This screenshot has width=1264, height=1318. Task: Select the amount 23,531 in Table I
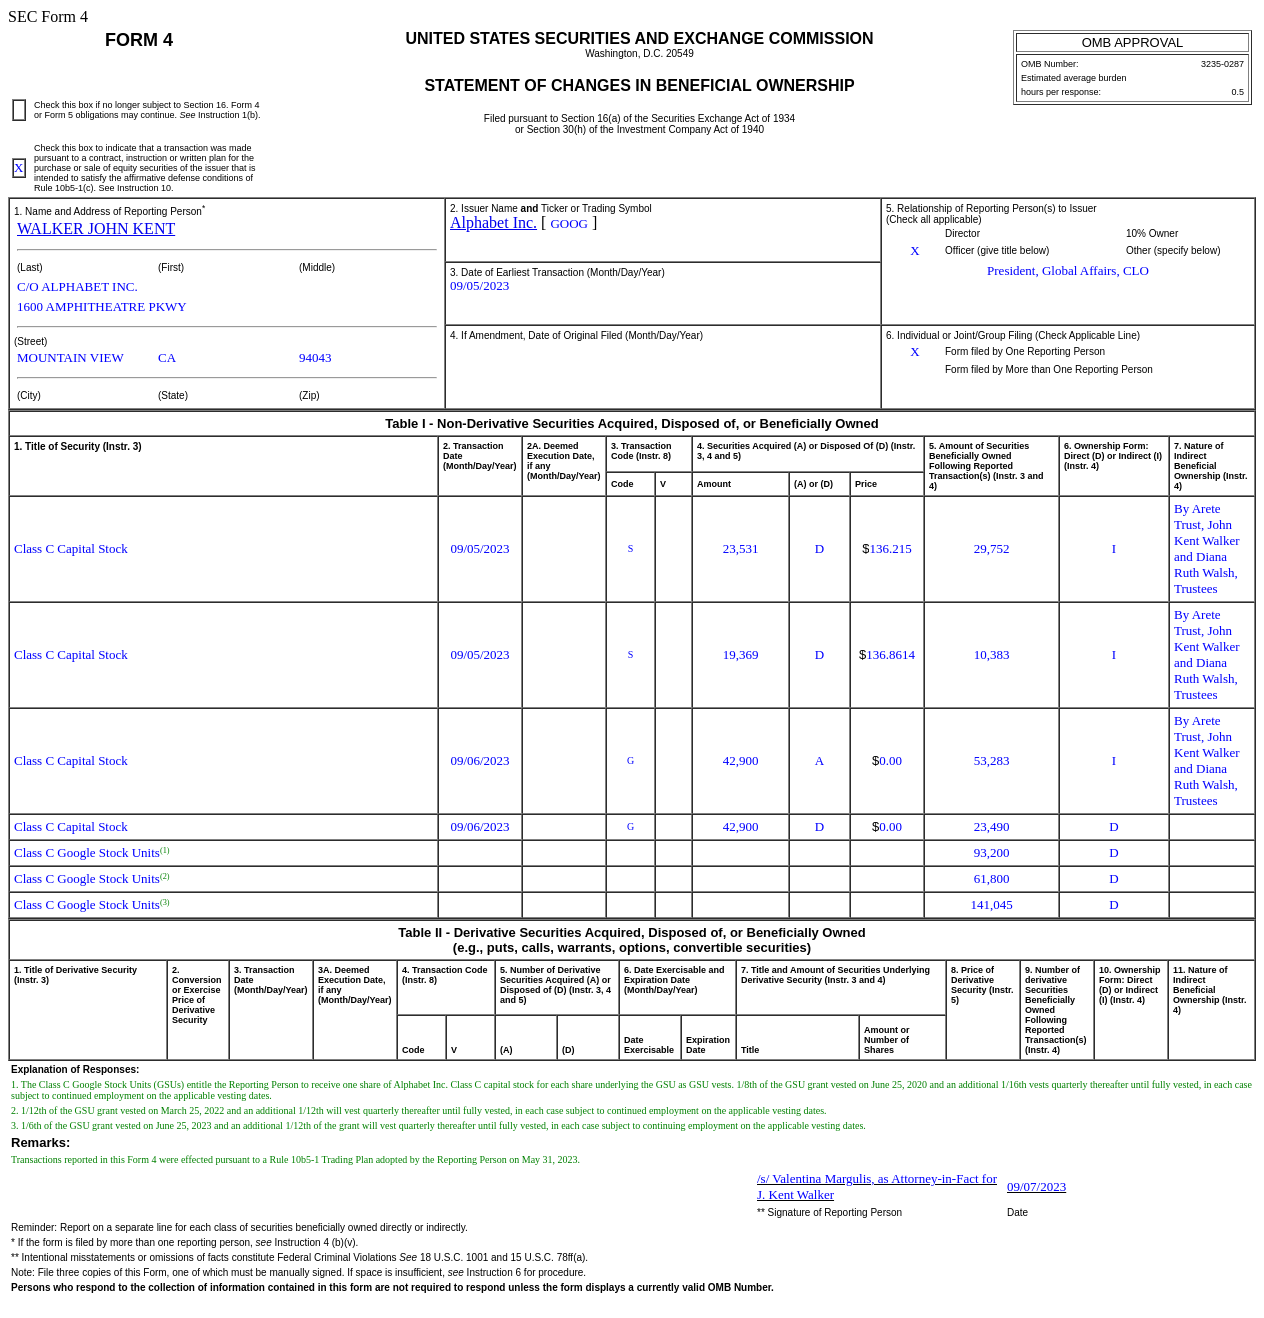coord(741,549)
